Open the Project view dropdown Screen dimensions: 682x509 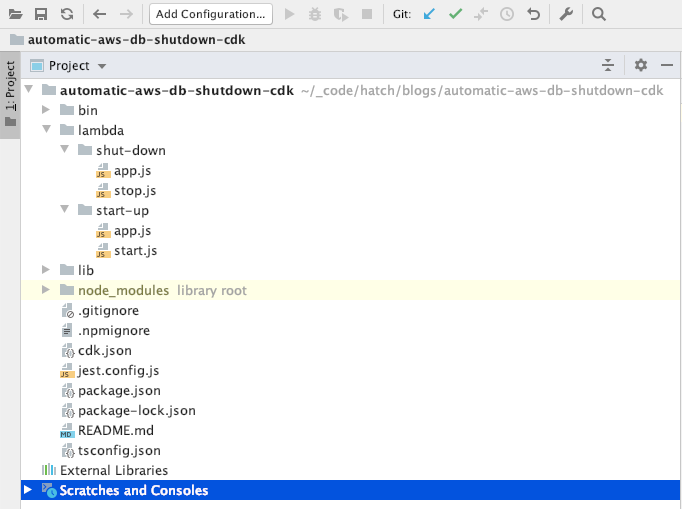pos(68,66)
